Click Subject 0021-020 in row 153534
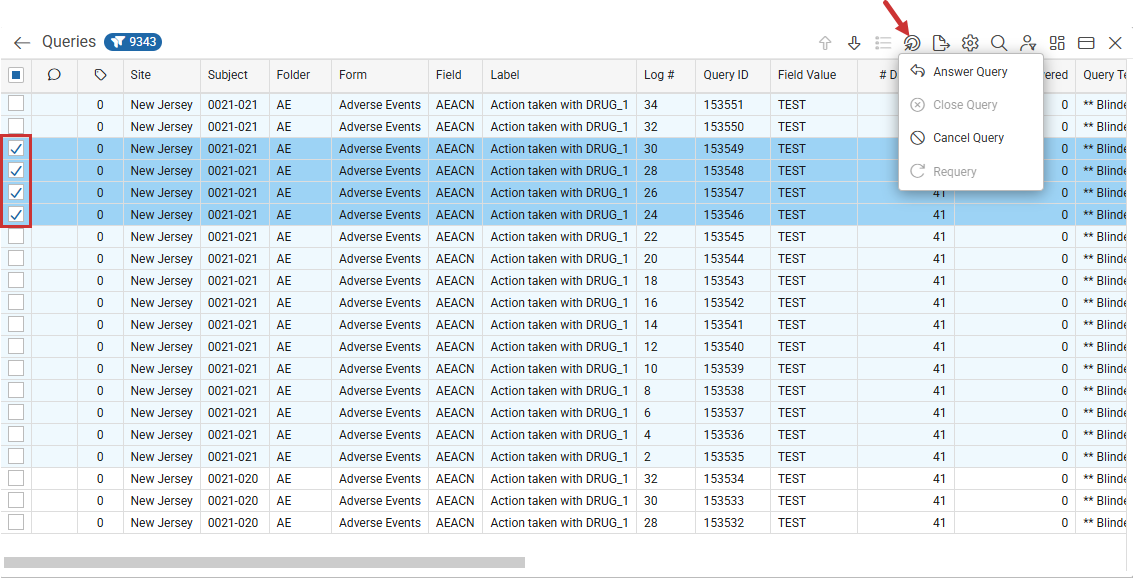The image size is (1133, 578). 233,478
